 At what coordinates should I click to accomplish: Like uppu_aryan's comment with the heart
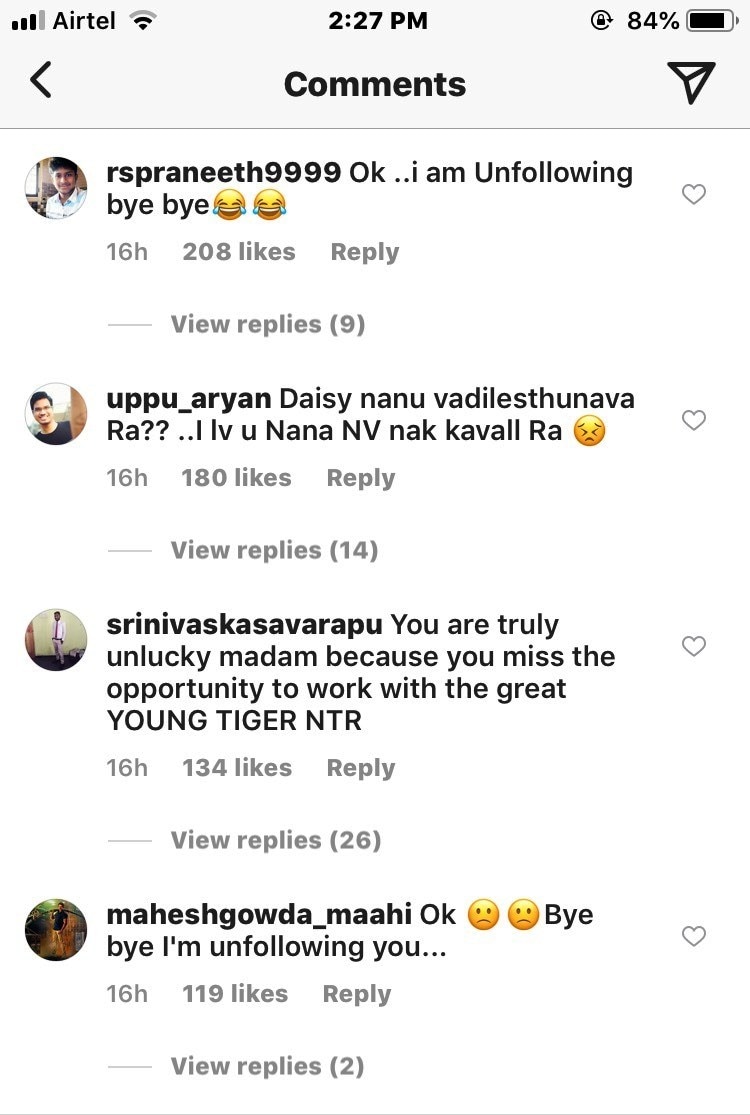pos(693,420)
